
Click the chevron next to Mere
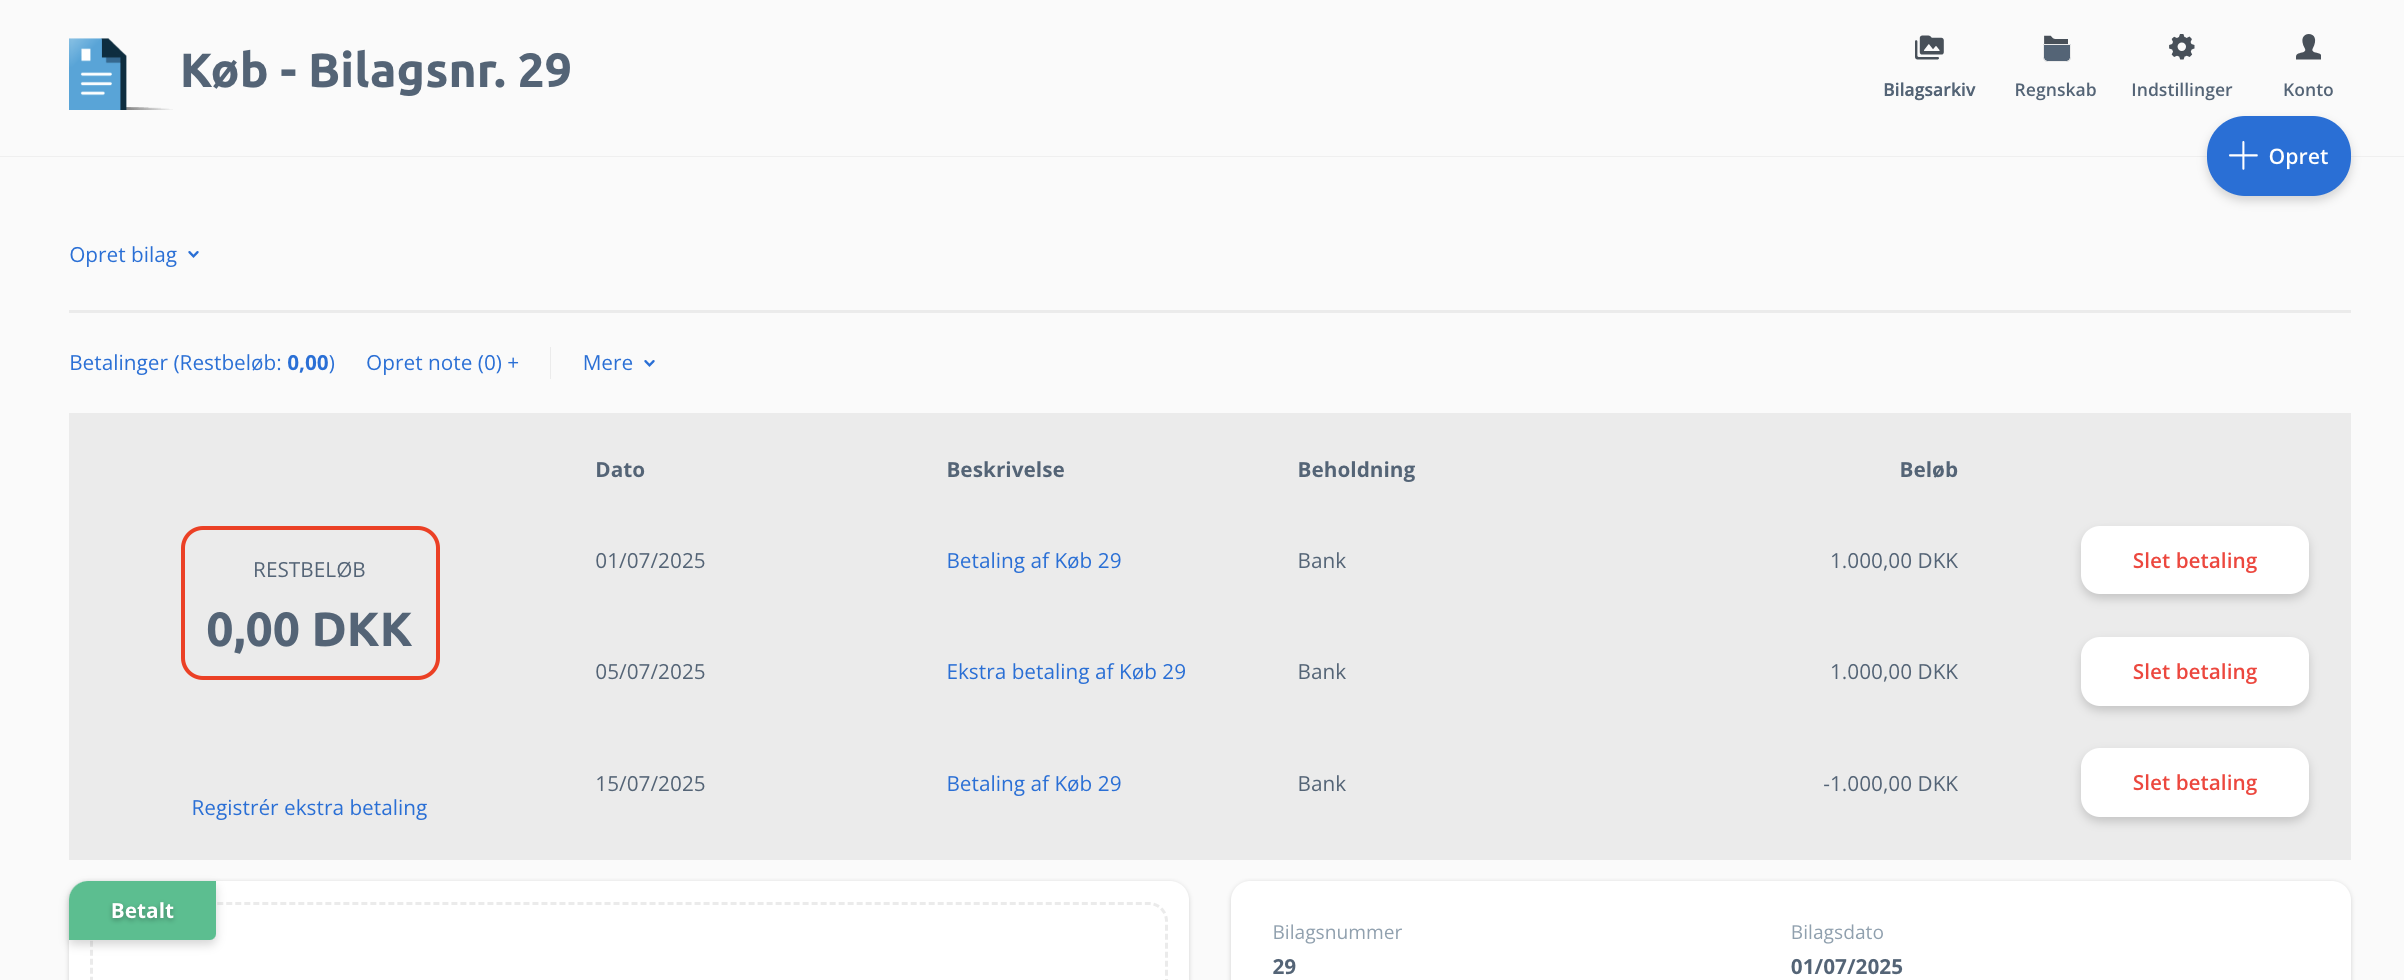coord(650,364)
